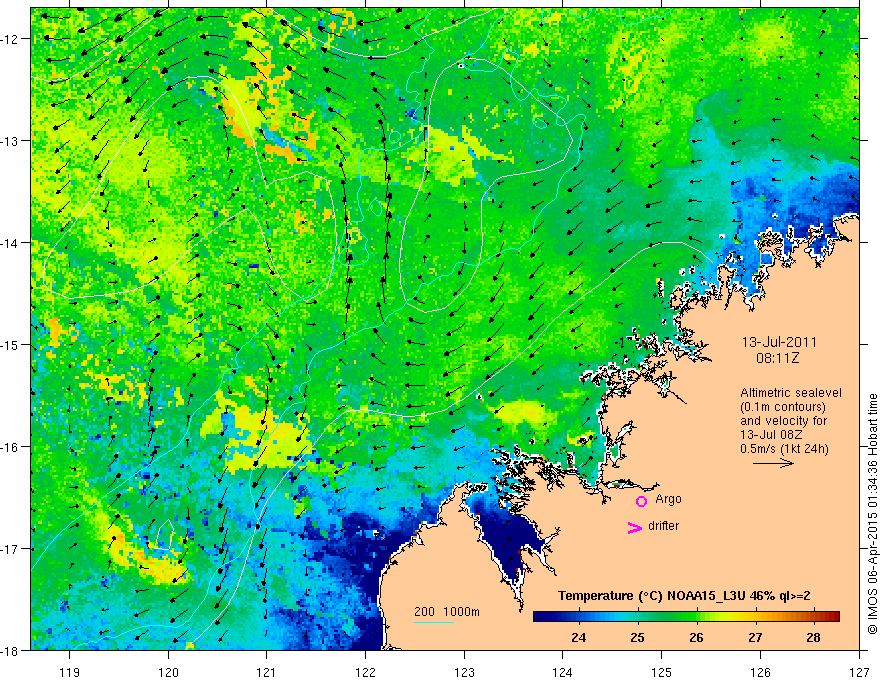
Task: Select the time text 08:11Z
Action: coord(777,358)
